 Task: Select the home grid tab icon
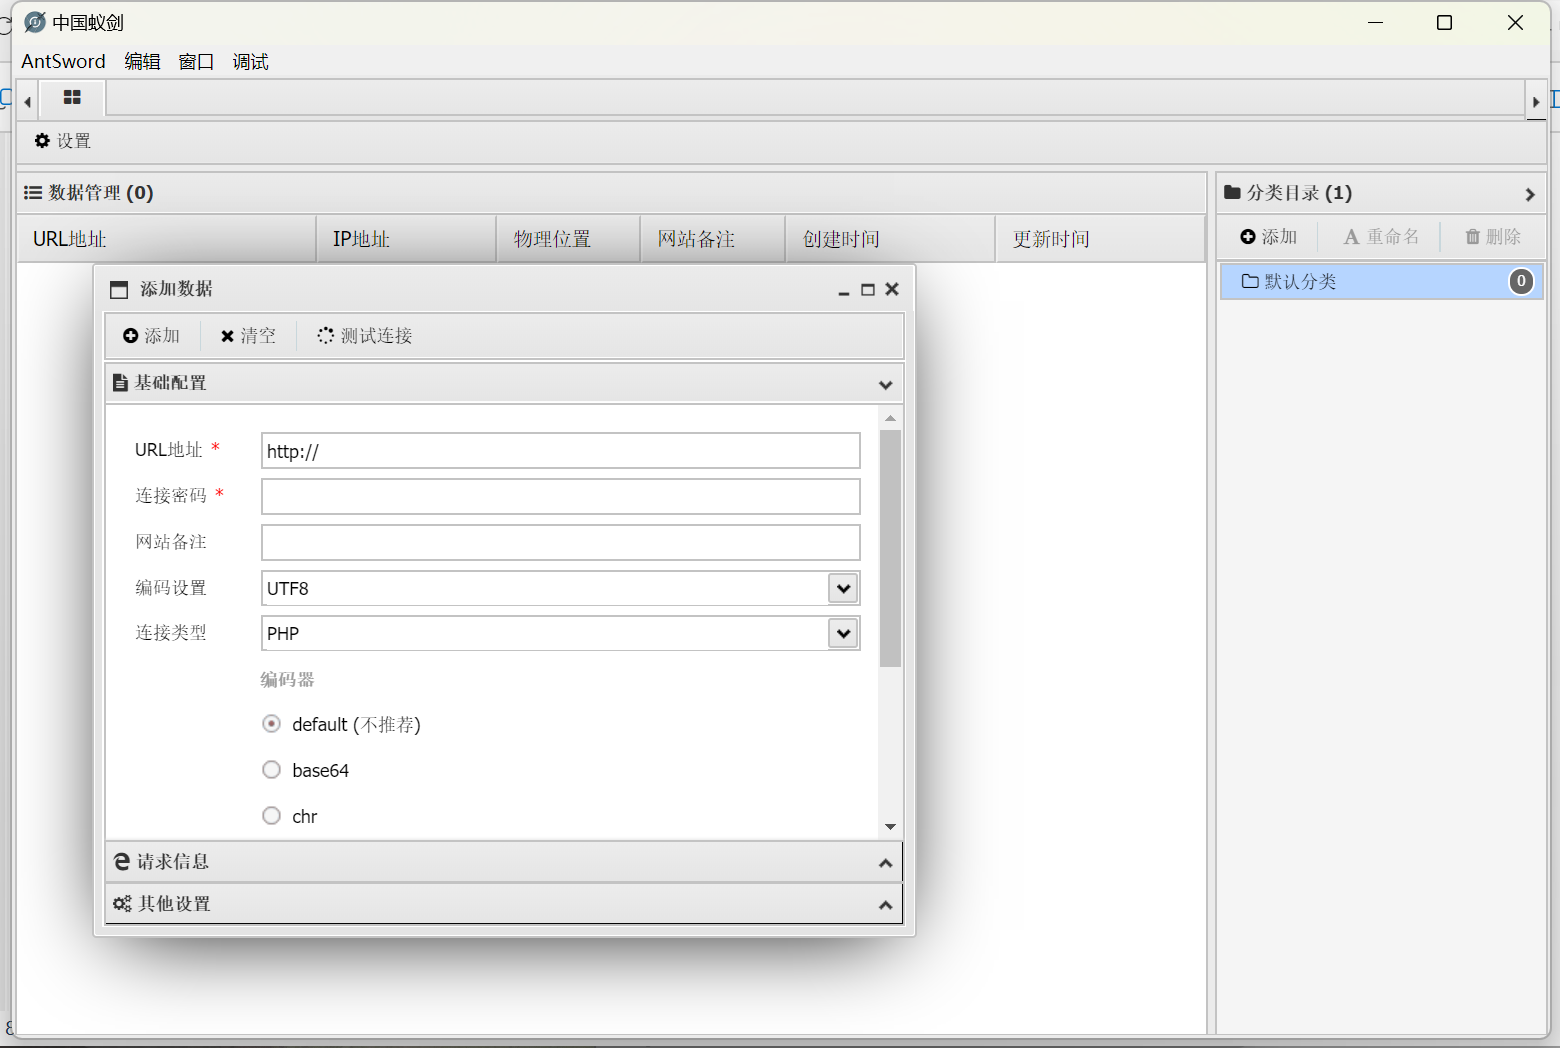(x=72, y=97)
